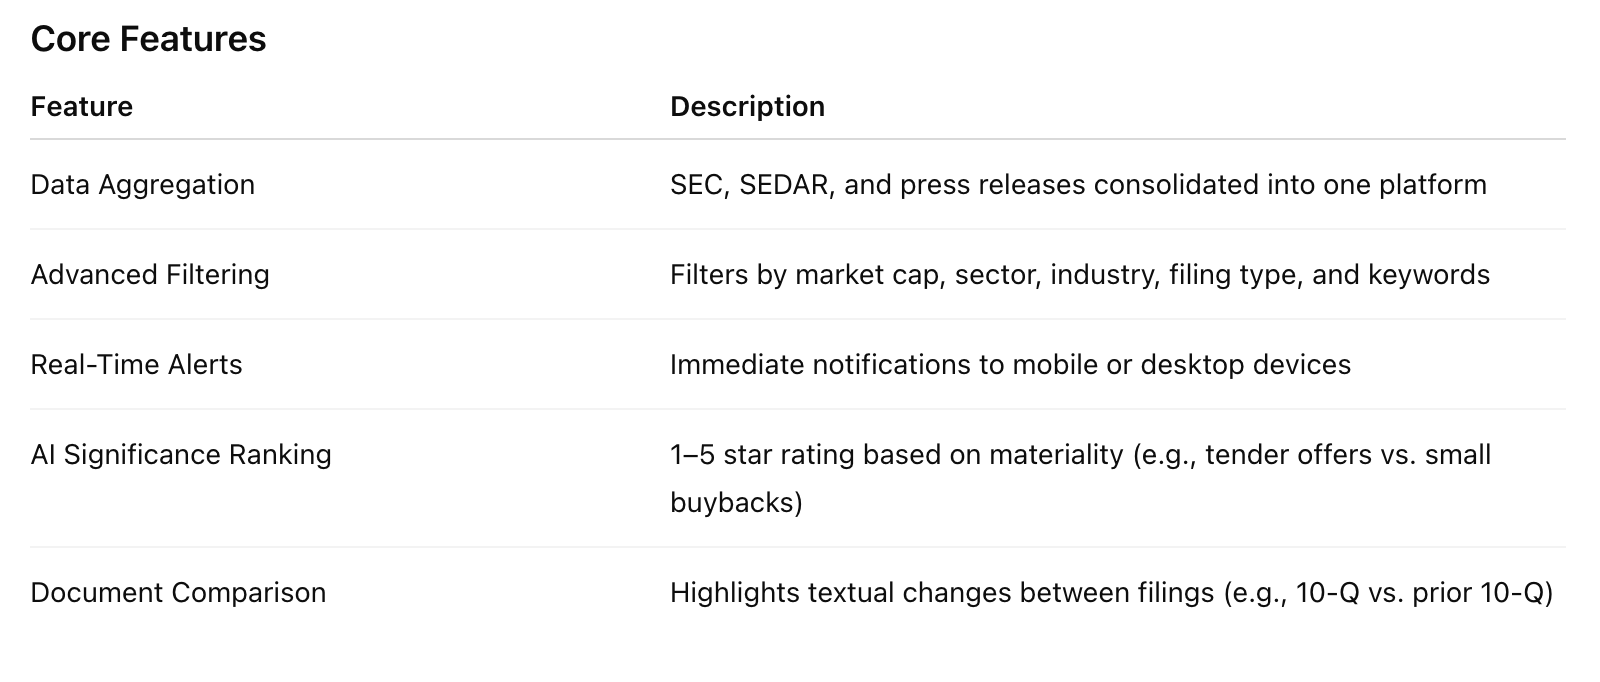Click the Immediate notifications description
Image resolution: width=1600 pixels, height=682 pixels.
pos(1010,365)
